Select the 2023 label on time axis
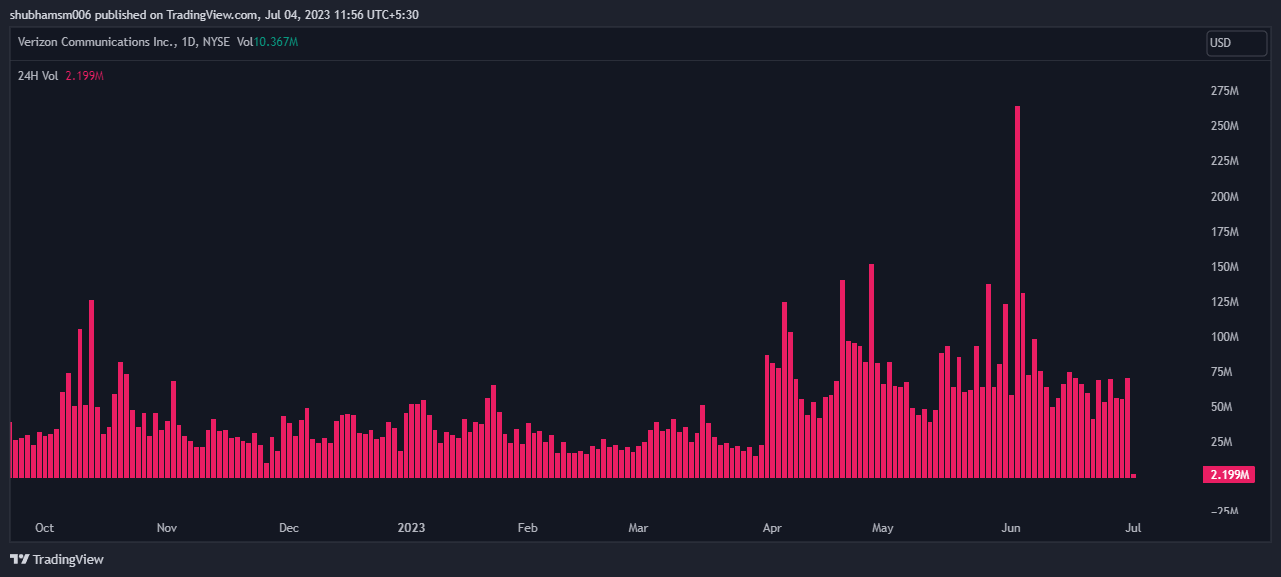 tap(411, 527)
